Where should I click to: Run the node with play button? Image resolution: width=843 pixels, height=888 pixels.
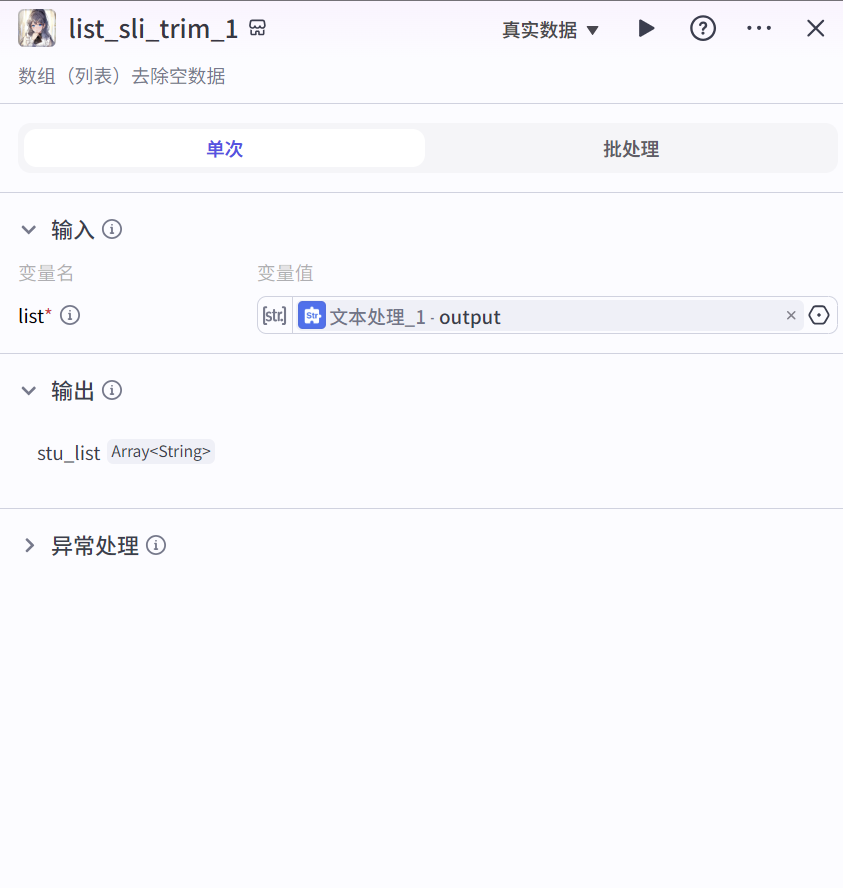tap(646, 28)
